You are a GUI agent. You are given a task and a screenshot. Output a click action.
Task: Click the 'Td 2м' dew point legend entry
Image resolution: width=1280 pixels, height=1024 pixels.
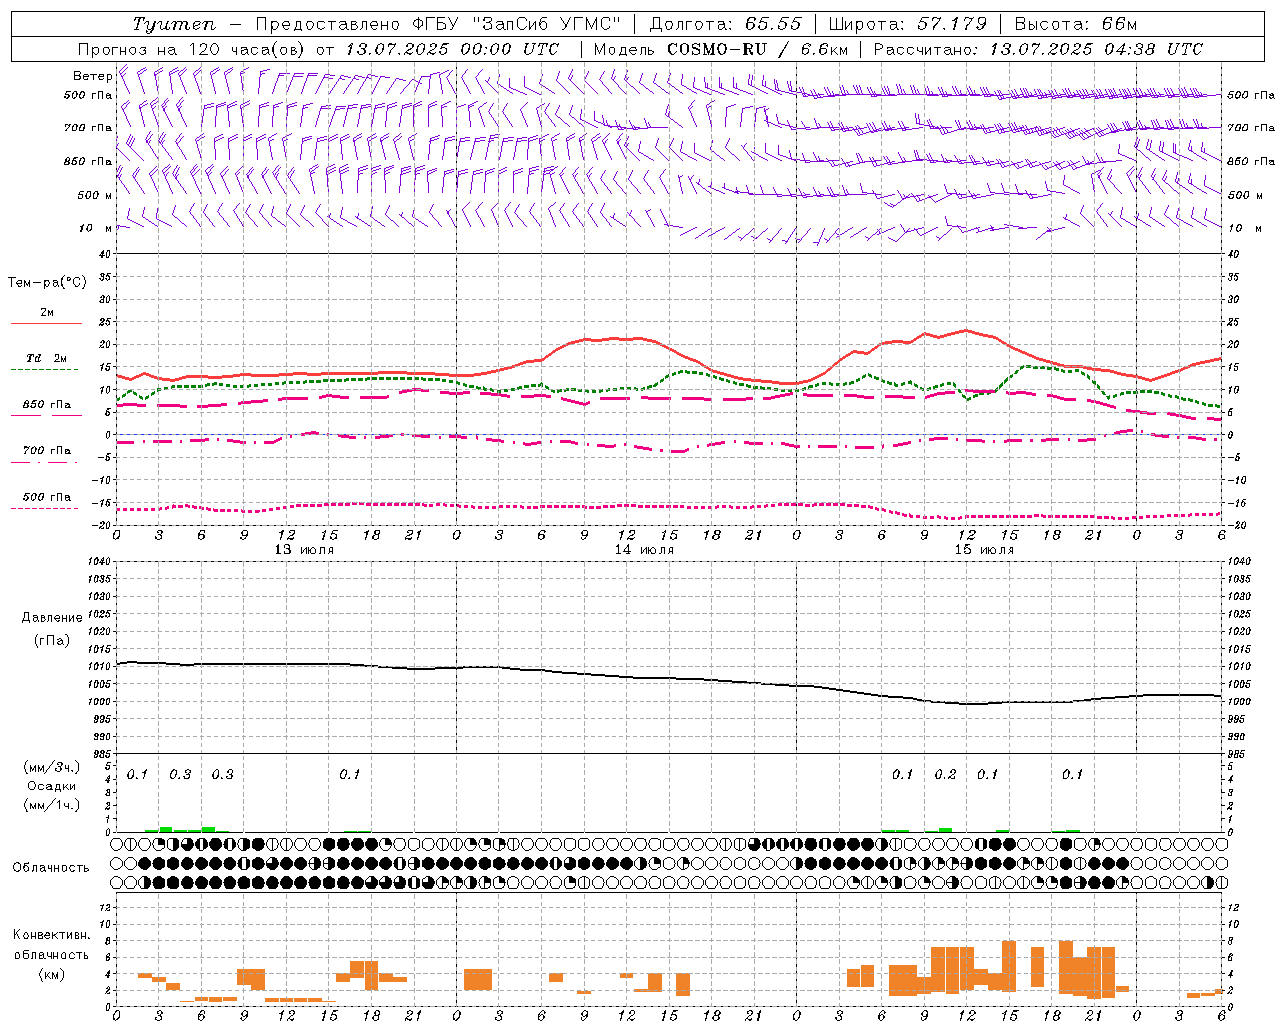pyautogui.click(x=47, y=358)
